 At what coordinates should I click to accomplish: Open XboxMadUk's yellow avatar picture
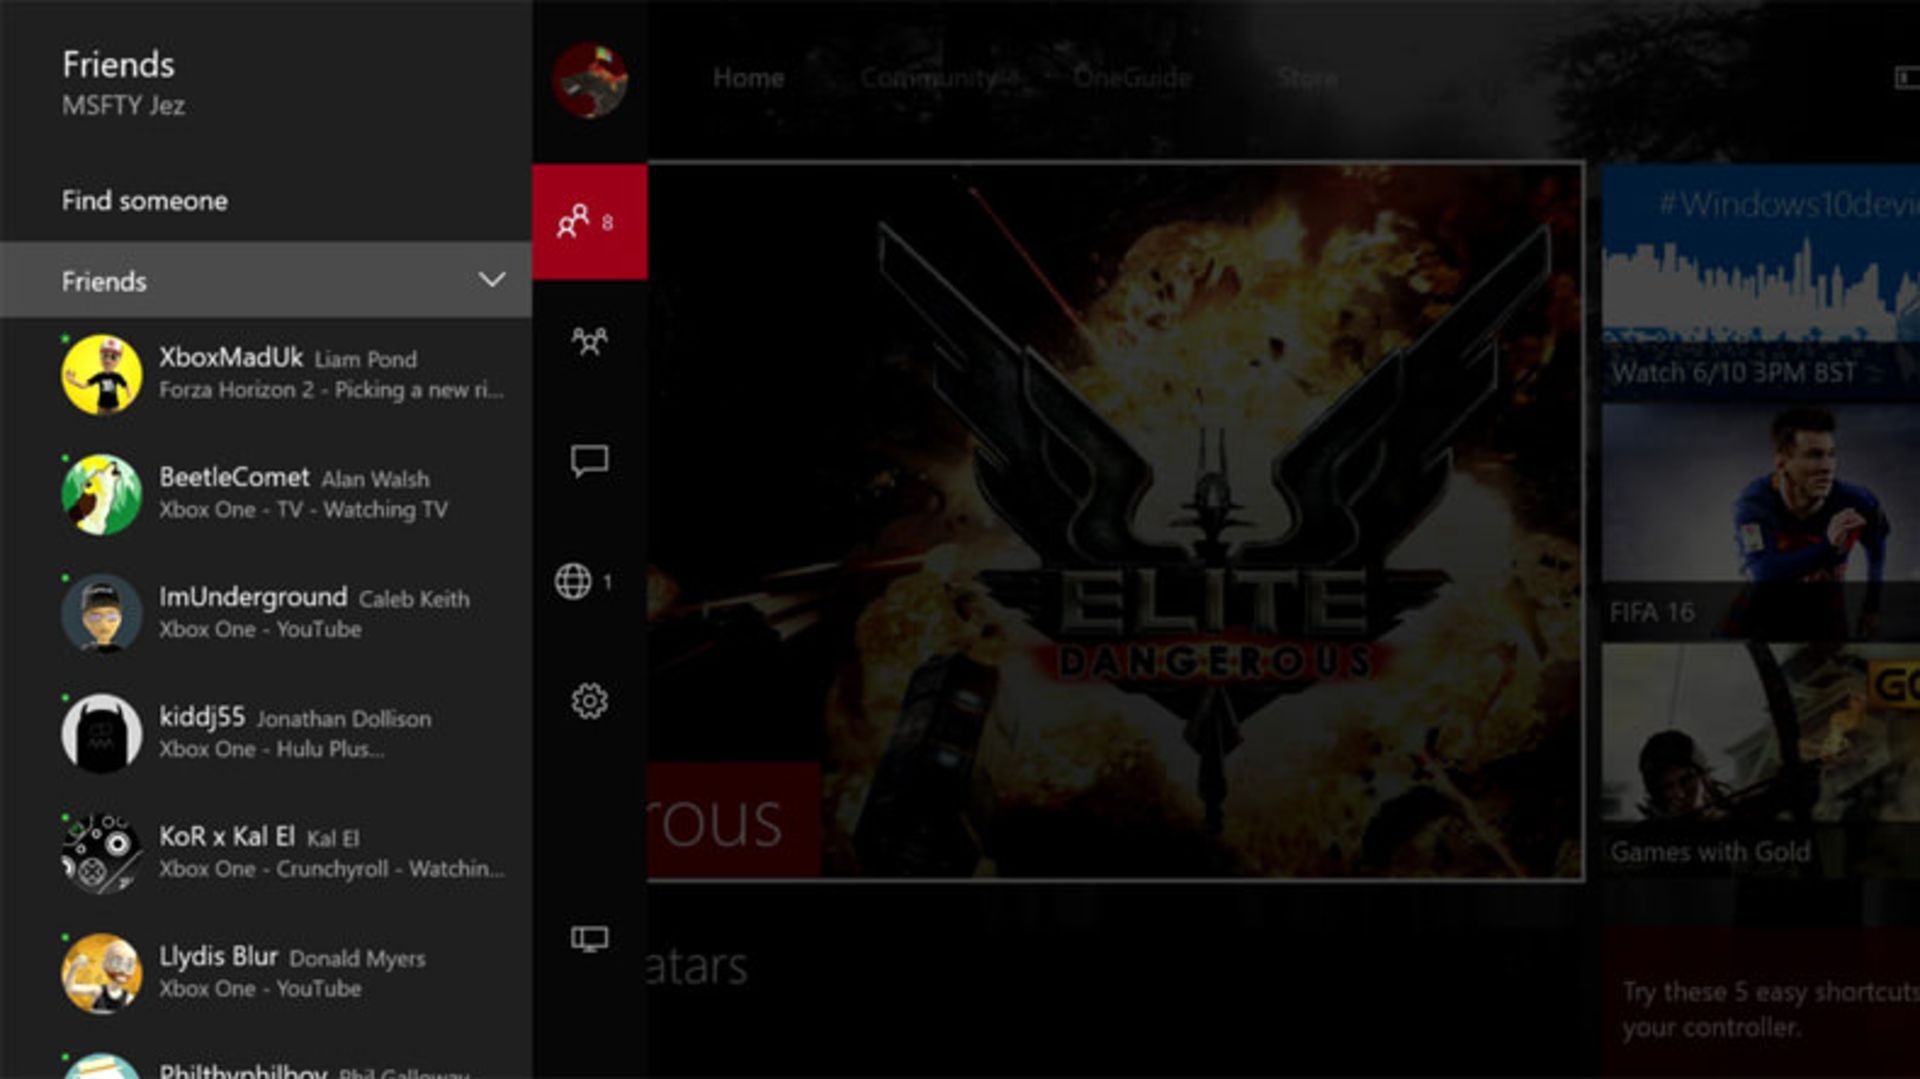pos(101,375)
